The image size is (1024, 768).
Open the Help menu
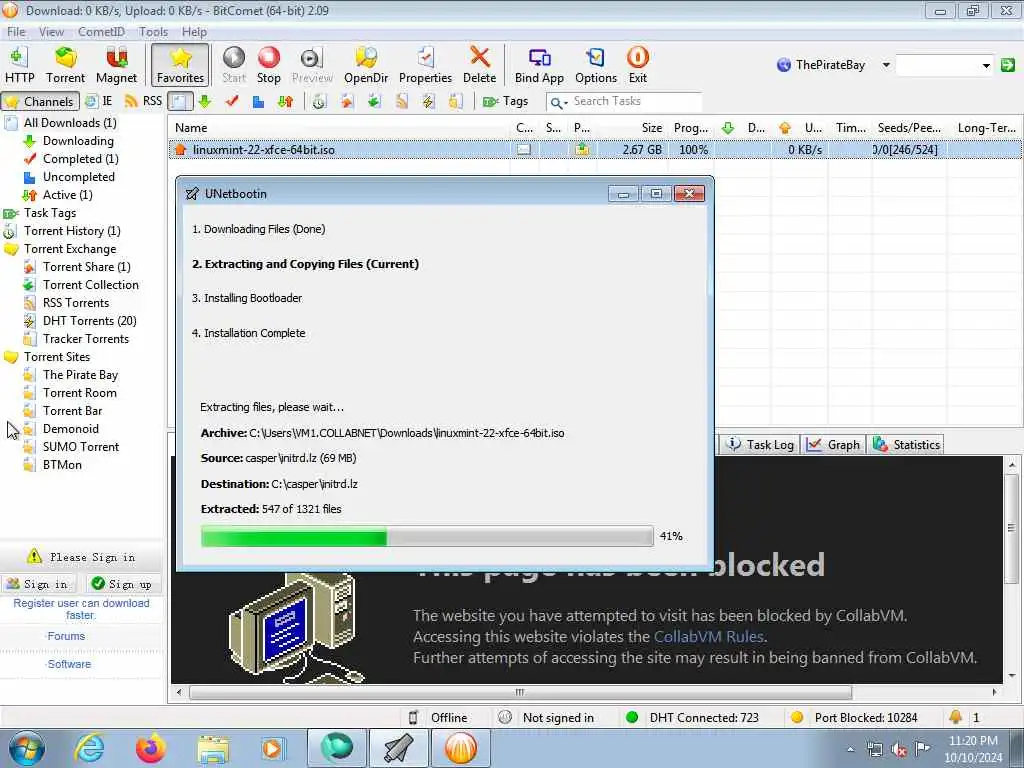point(194,31)
